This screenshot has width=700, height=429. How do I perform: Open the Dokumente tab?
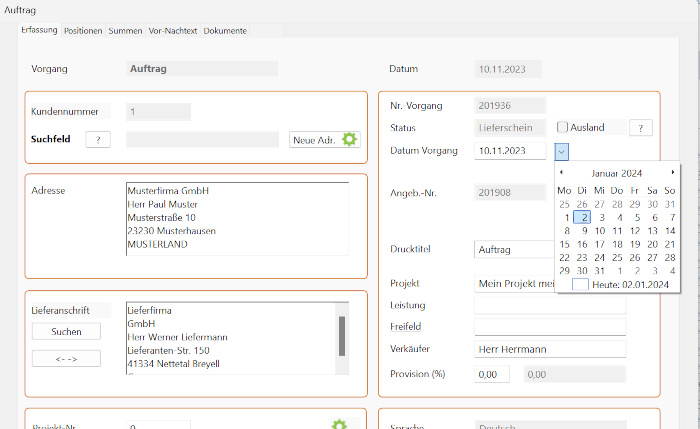point(225,31)
